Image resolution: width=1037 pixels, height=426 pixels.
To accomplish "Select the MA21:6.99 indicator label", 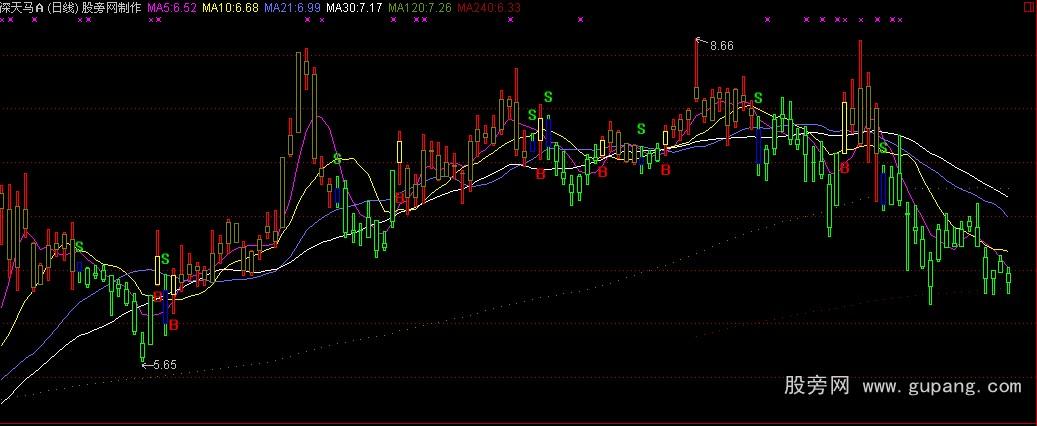I will coord(292,8).
